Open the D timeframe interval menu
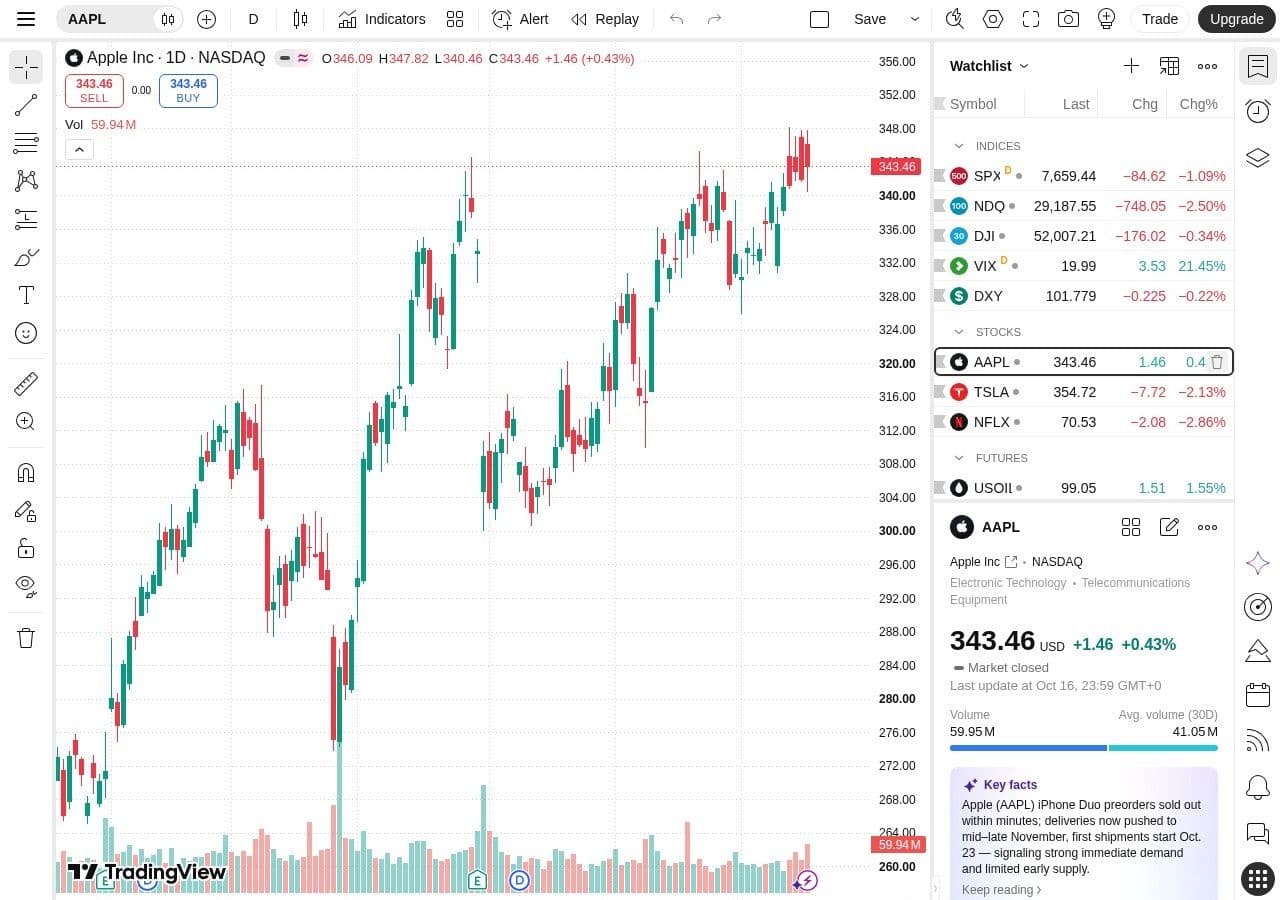Screen dimensions: 1280x900 point(253,19)
